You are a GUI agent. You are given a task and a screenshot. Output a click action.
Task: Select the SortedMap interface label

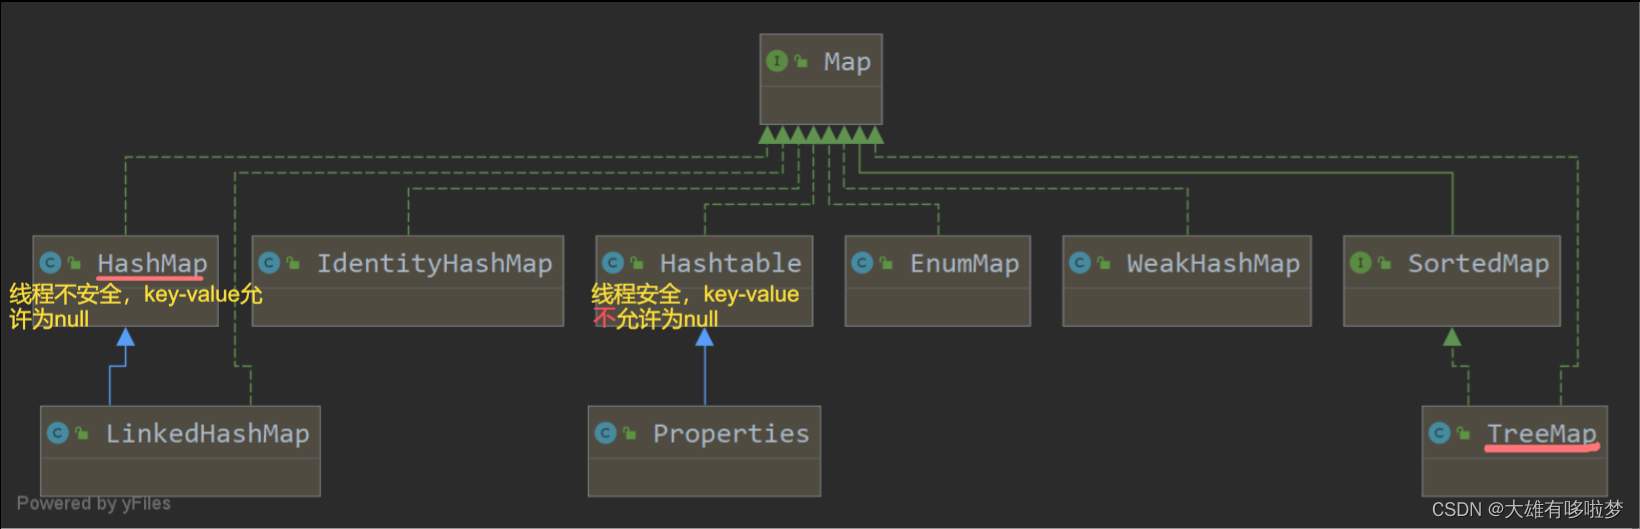pyautogui.click(x=1478, y=263)
